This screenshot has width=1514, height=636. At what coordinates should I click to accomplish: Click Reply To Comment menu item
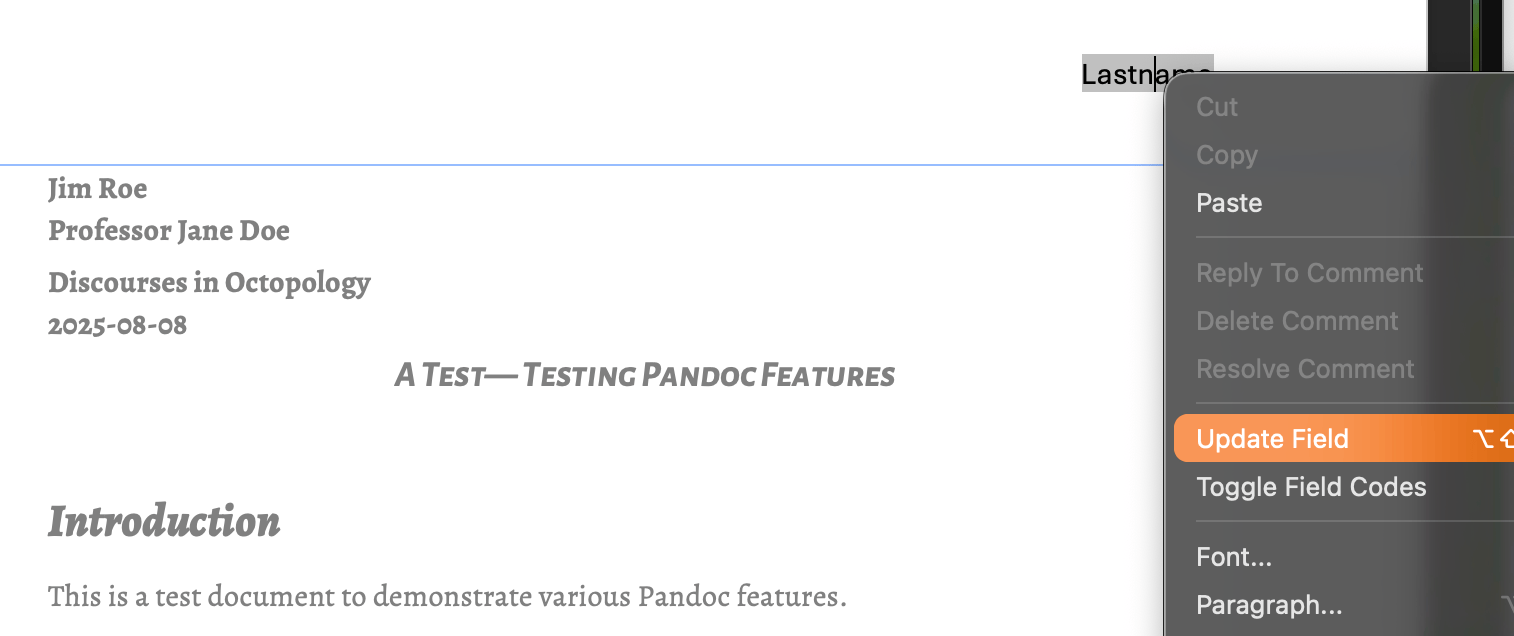[1309, 273]
